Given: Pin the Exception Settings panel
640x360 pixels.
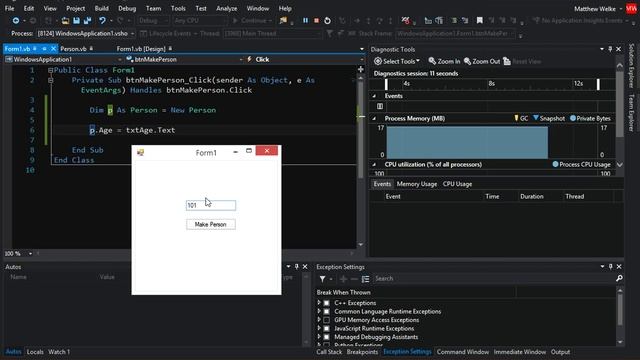Looking at the screenshot, I should pos(611,267).
